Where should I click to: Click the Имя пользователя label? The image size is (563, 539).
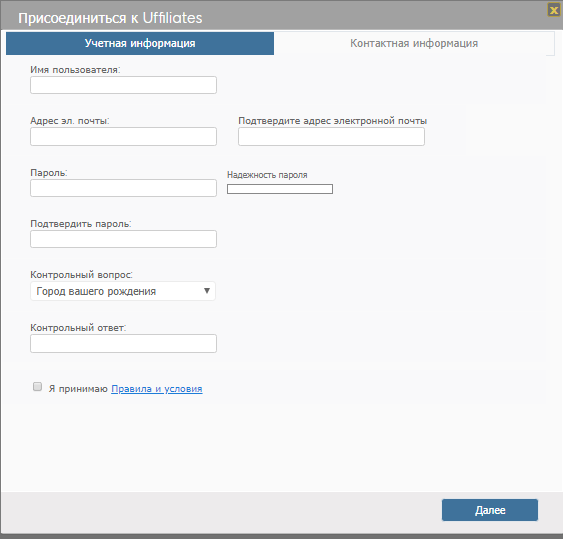coord(75,70)
